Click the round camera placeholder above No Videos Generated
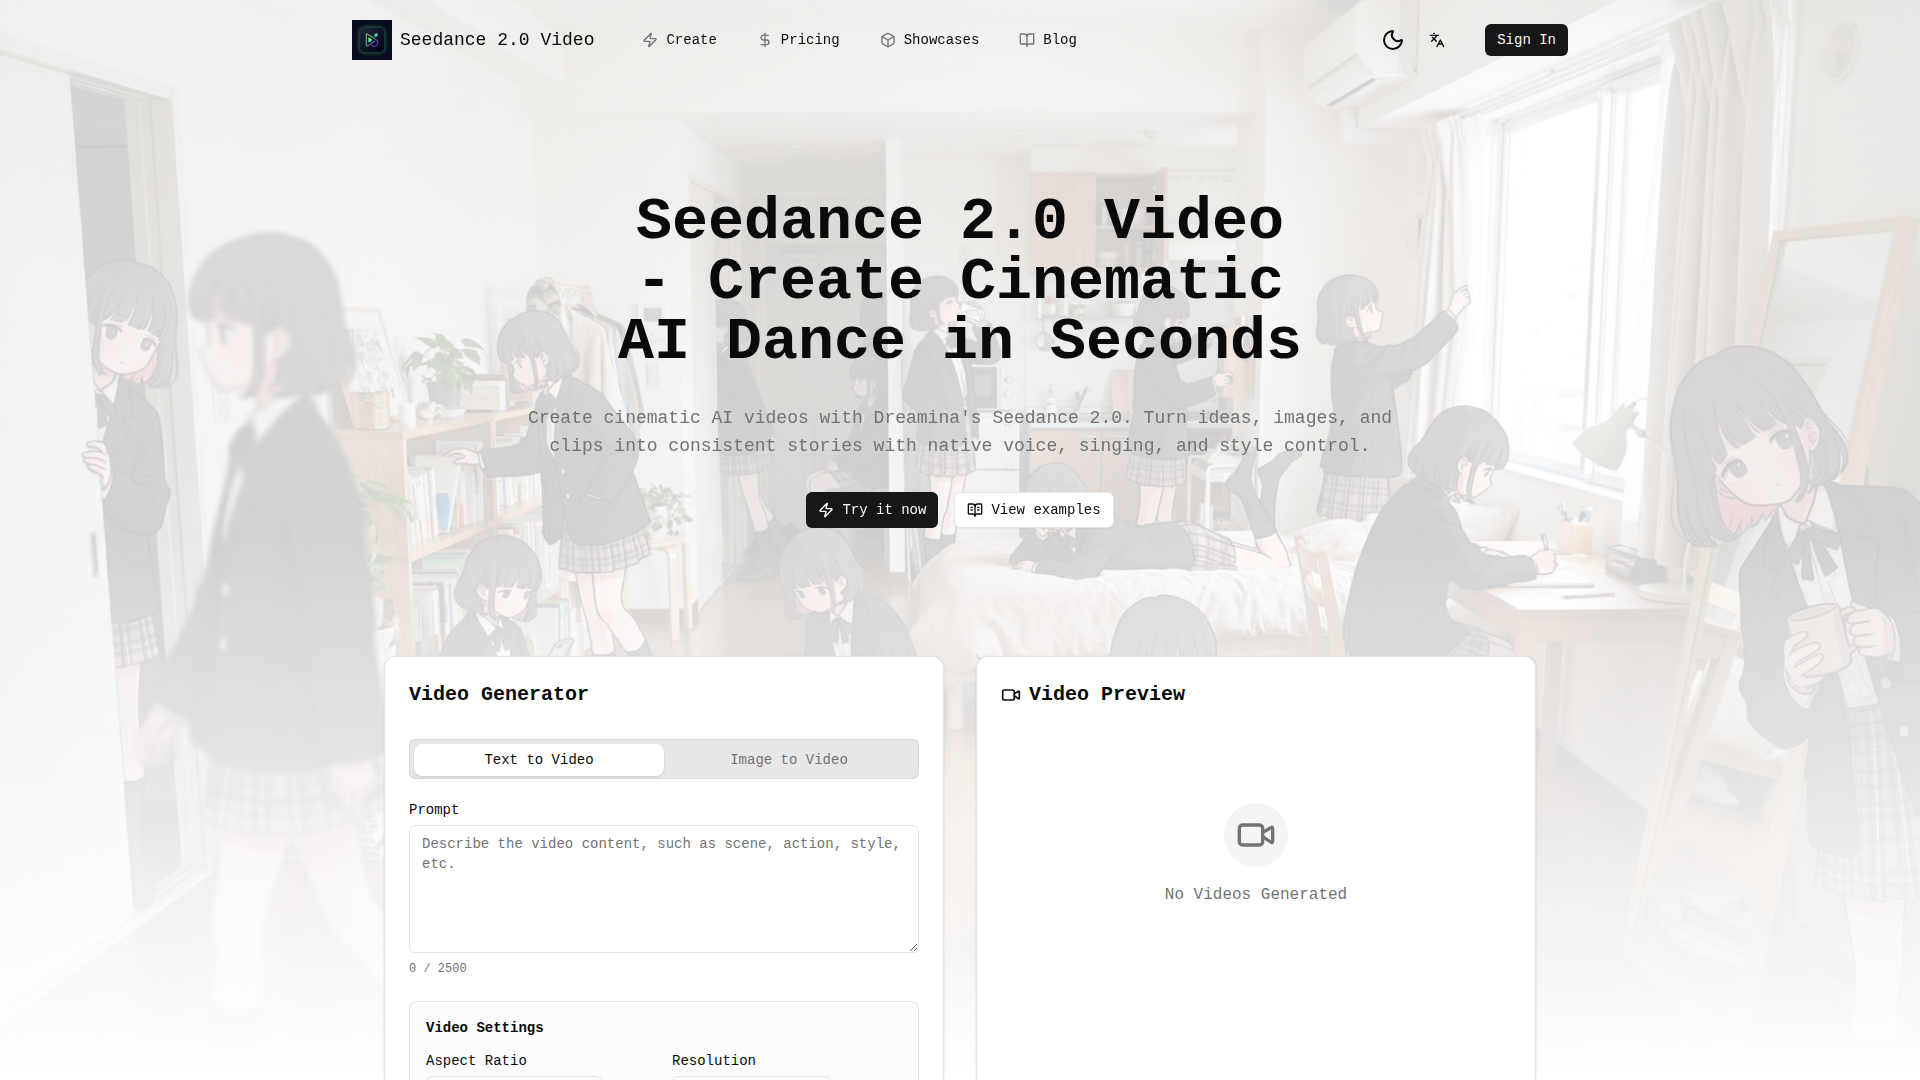 (x=1255, y=835)
